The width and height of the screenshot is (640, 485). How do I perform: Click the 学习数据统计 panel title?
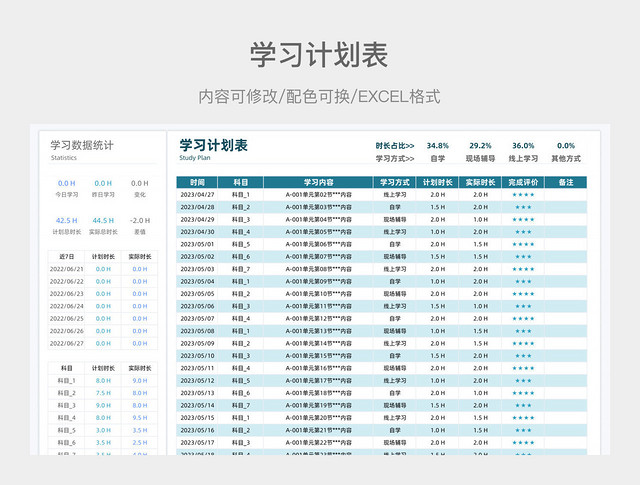(x=82, y=145)
